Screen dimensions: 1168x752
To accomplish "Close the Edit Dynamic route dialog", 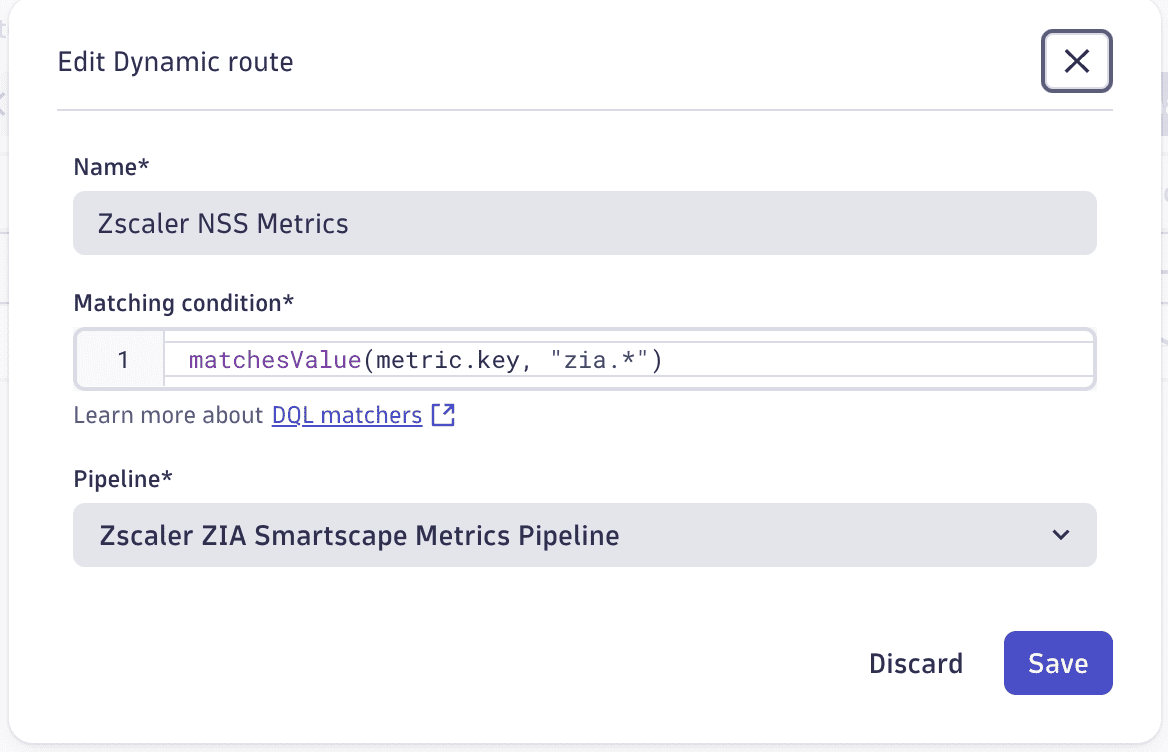I will pos(1076,61).
